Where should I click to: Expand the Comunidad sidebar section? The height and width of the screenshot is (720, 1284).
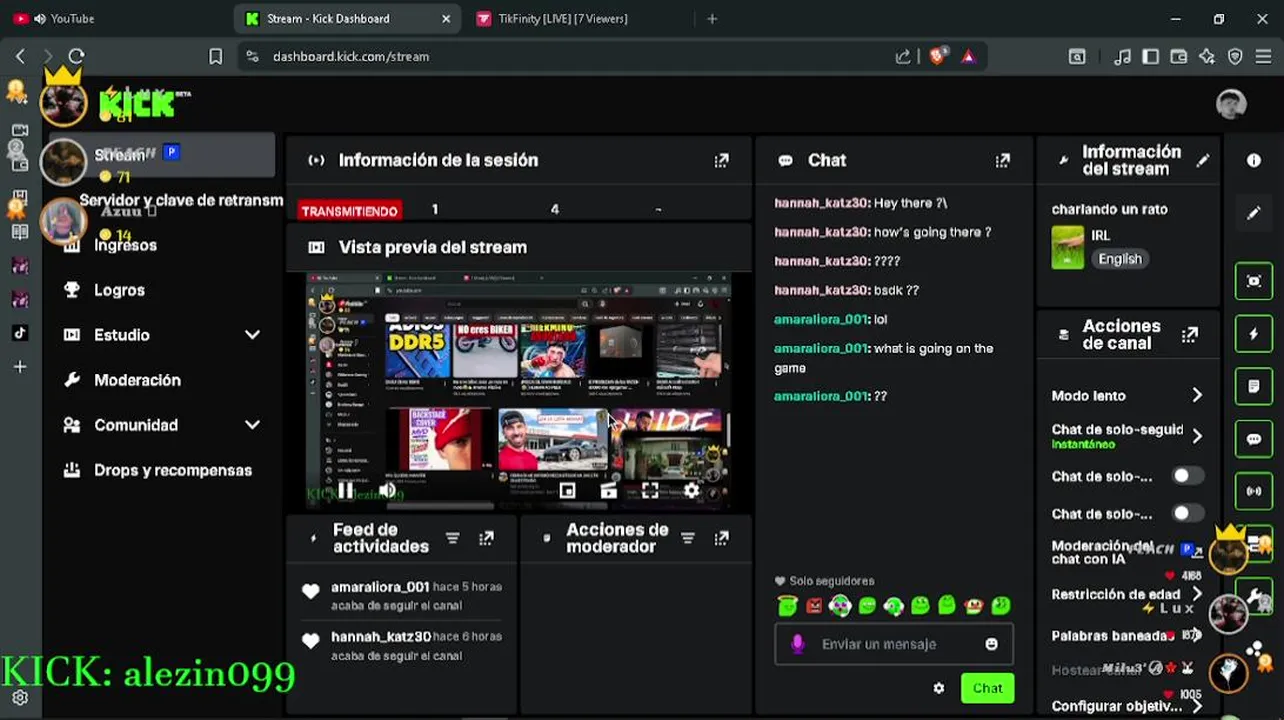252,425
